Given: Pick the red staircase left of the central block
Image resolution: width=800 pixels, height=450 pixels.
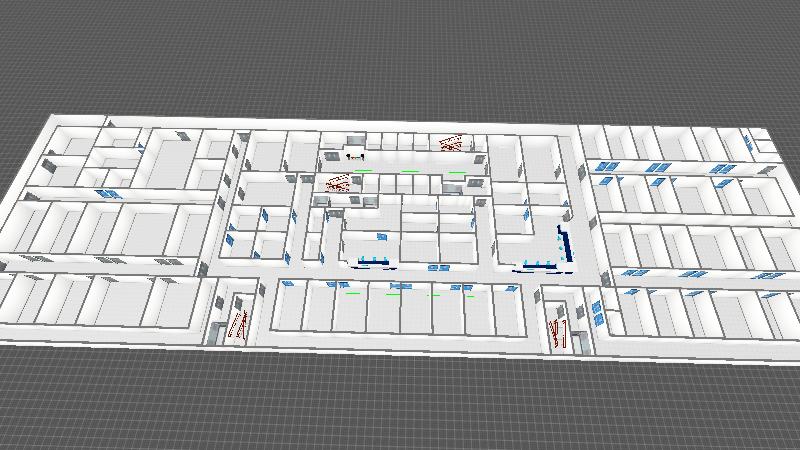Looking at the screenshot, I should pos(339,183).
